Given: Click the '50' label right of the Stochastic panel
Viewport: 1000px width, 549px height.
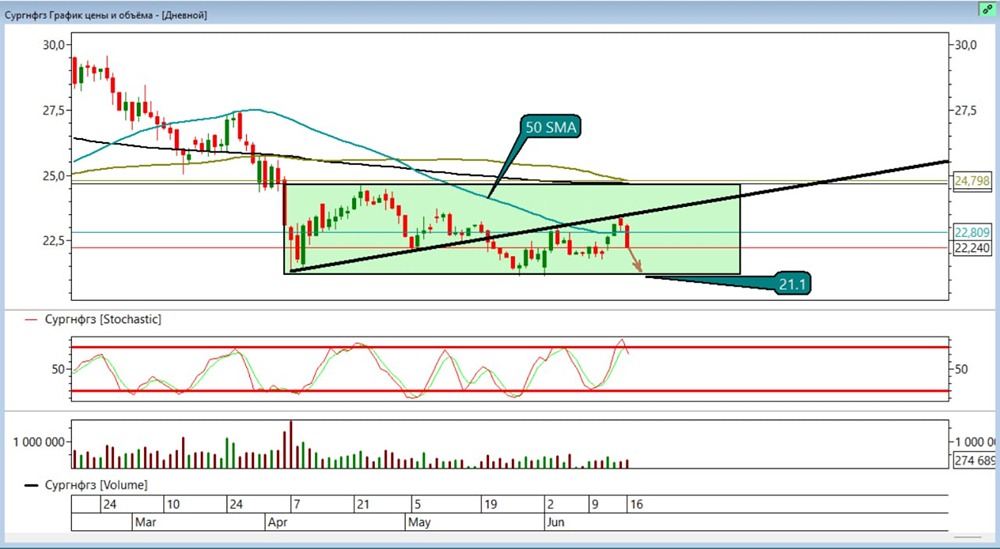Looking at the screenshot, I should coord(961,369).
